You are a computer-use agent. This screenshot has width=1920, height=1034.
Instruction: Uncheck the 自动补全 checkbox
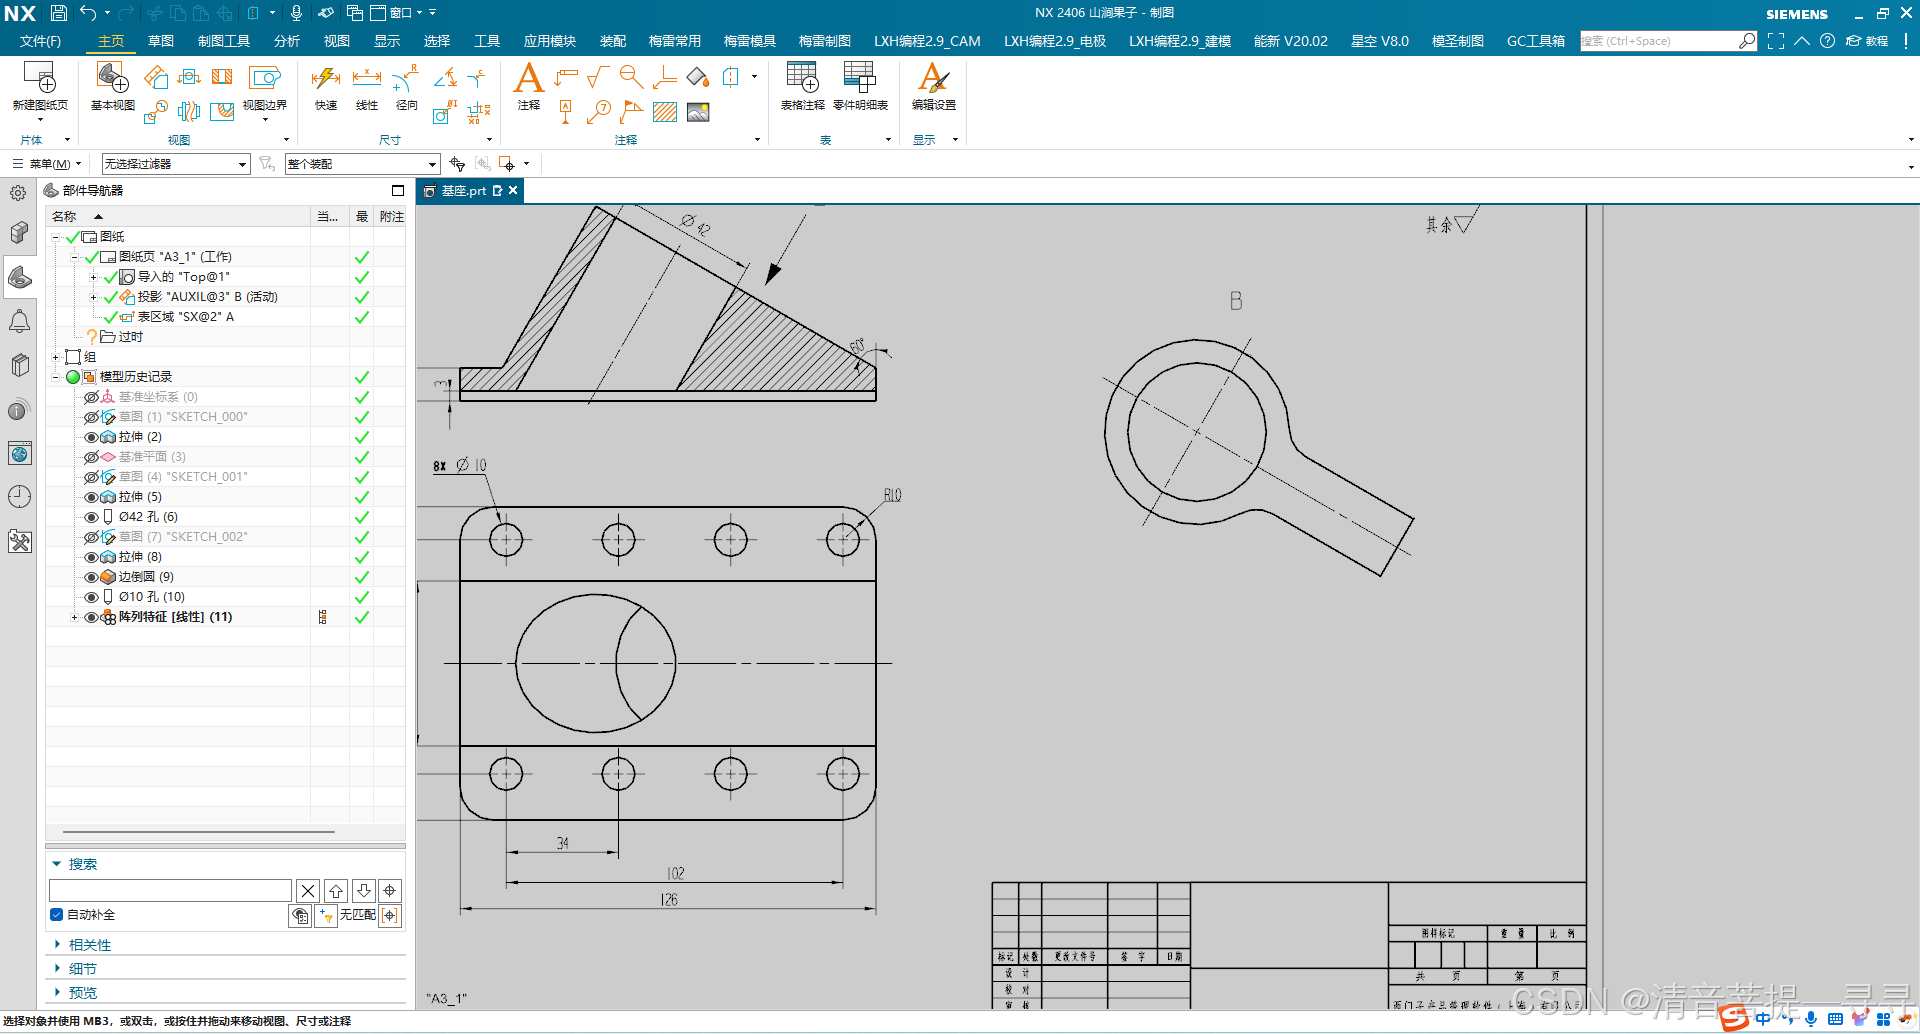57,914
